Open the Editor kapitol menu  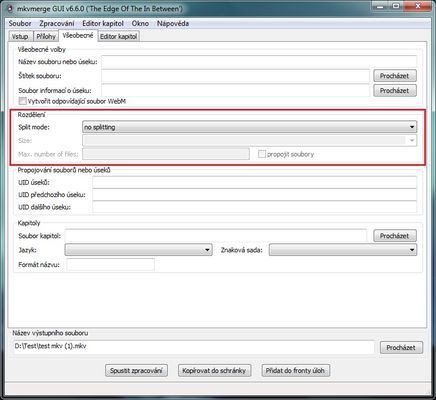click(103, 23)
